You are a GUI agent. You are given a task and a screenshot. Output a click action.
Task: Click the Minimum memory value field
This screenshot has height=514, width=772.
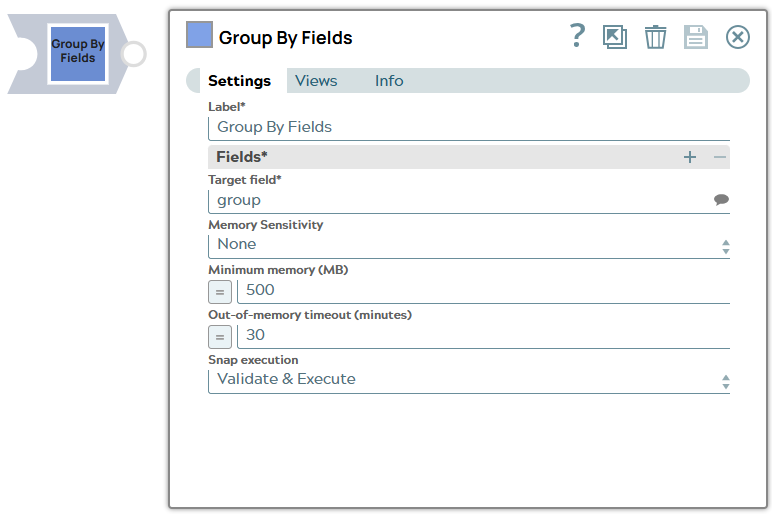tap(485, 290)
